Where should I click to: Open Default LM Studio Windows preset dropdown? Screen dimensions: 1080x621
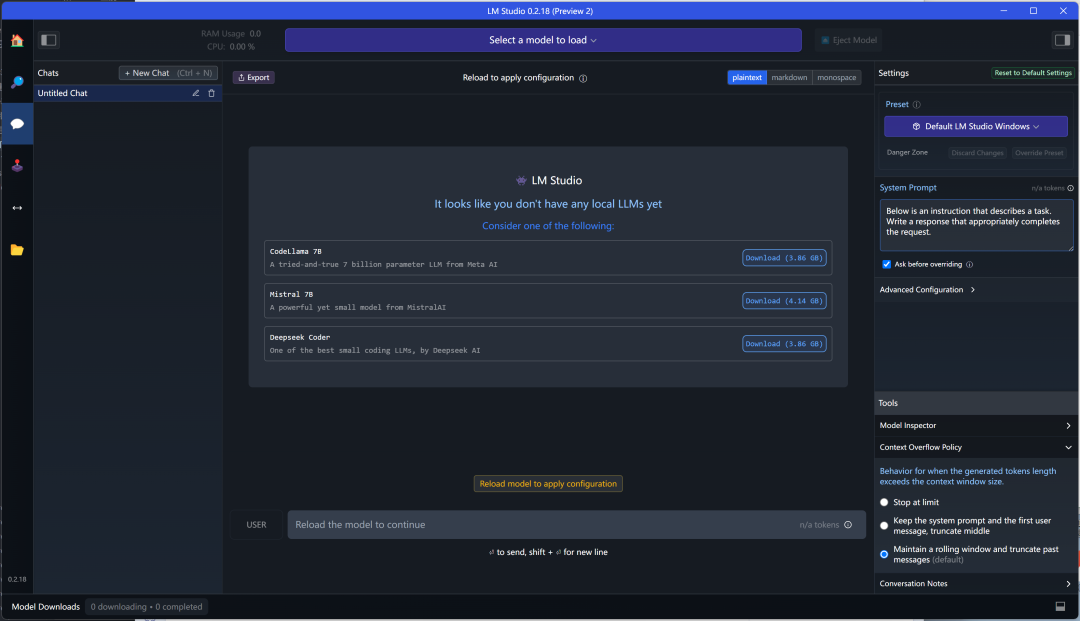(975, 127)
